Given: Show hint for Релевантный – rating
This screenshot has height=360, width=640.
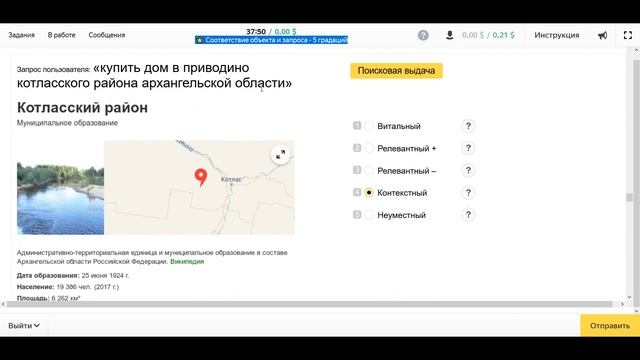Looking at the screenshot, I should coord(468,171).
